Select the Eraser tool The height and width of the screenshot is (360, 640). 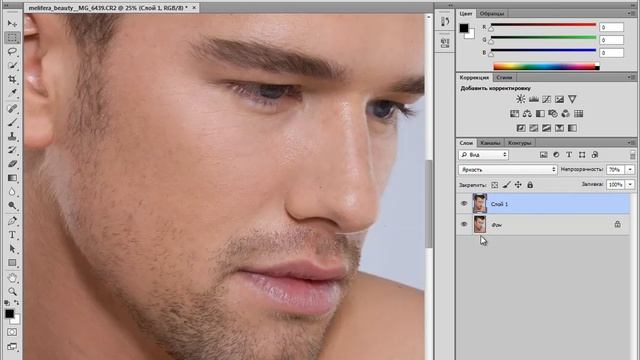pyautogui.click(x=12, y=164)
